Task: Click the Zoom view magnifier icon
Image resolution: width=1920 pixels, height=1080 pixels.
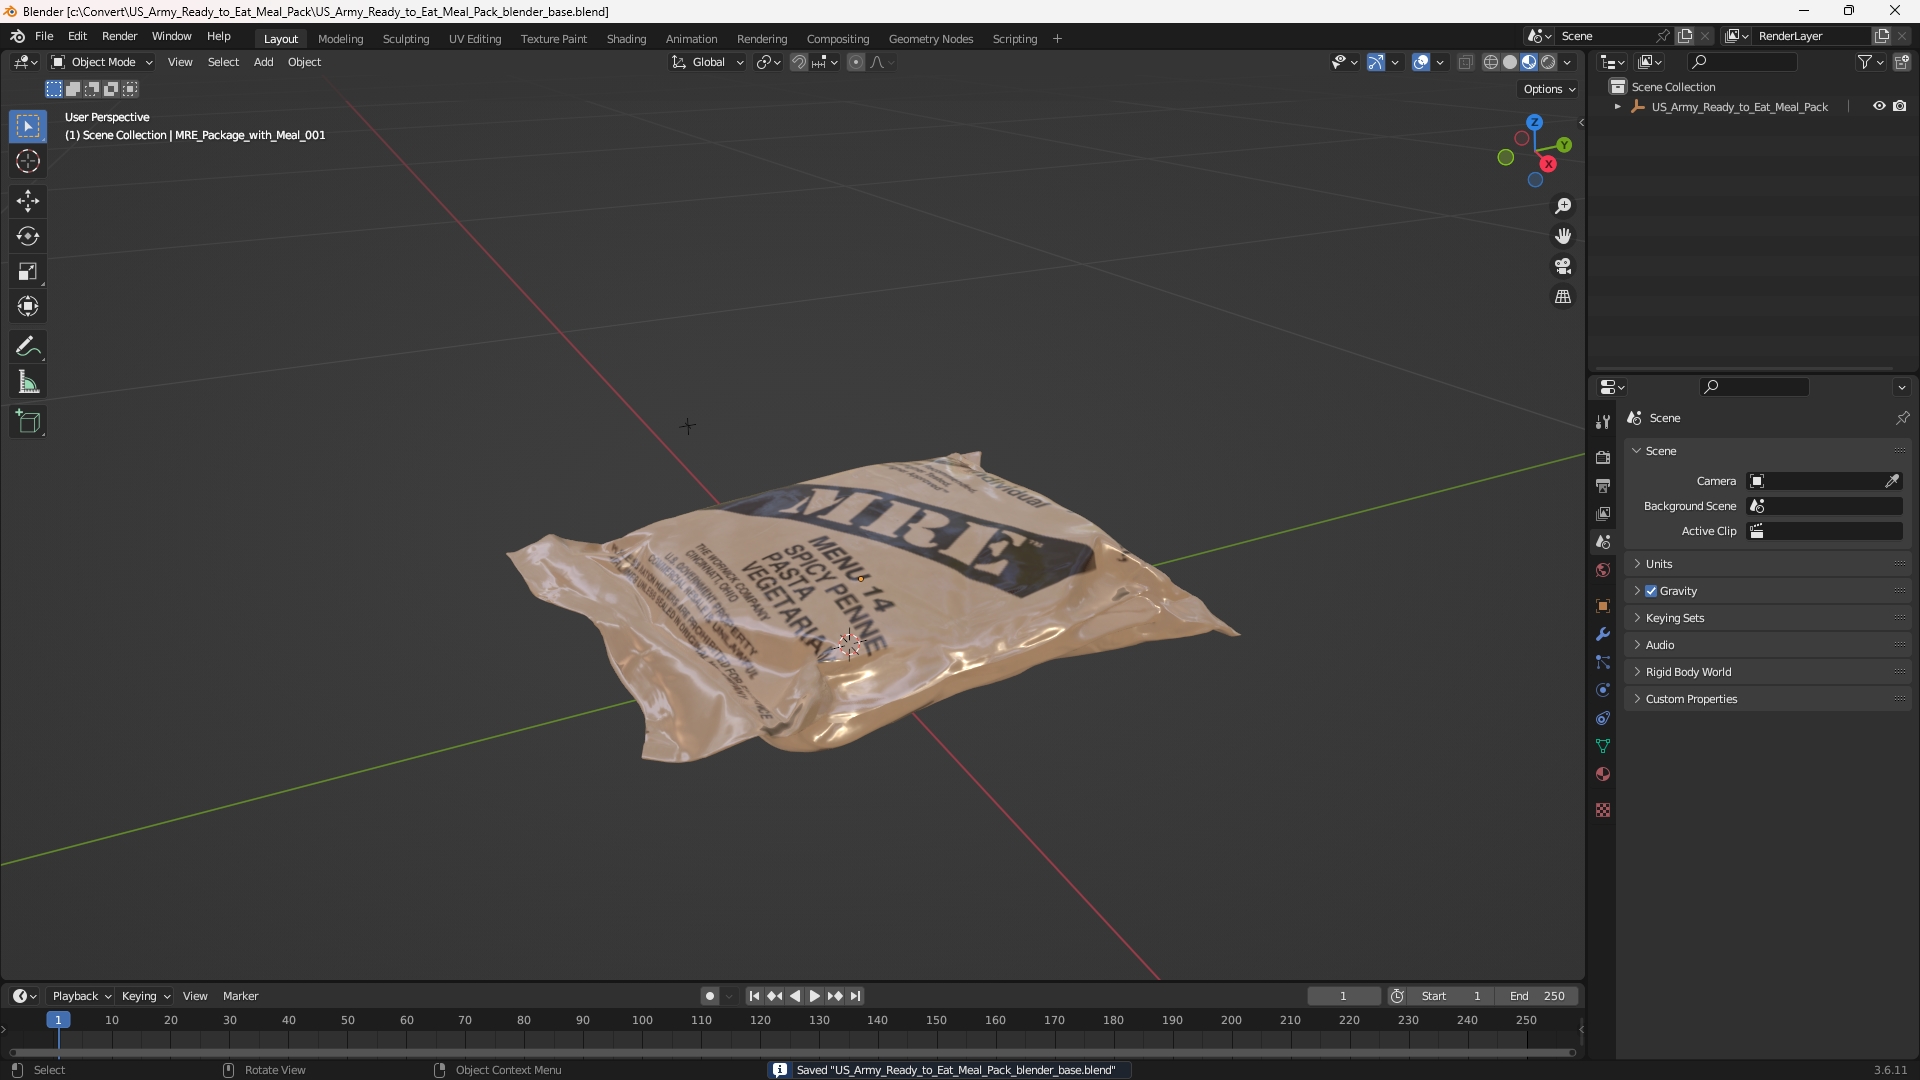Action: tap(1563, 206)
